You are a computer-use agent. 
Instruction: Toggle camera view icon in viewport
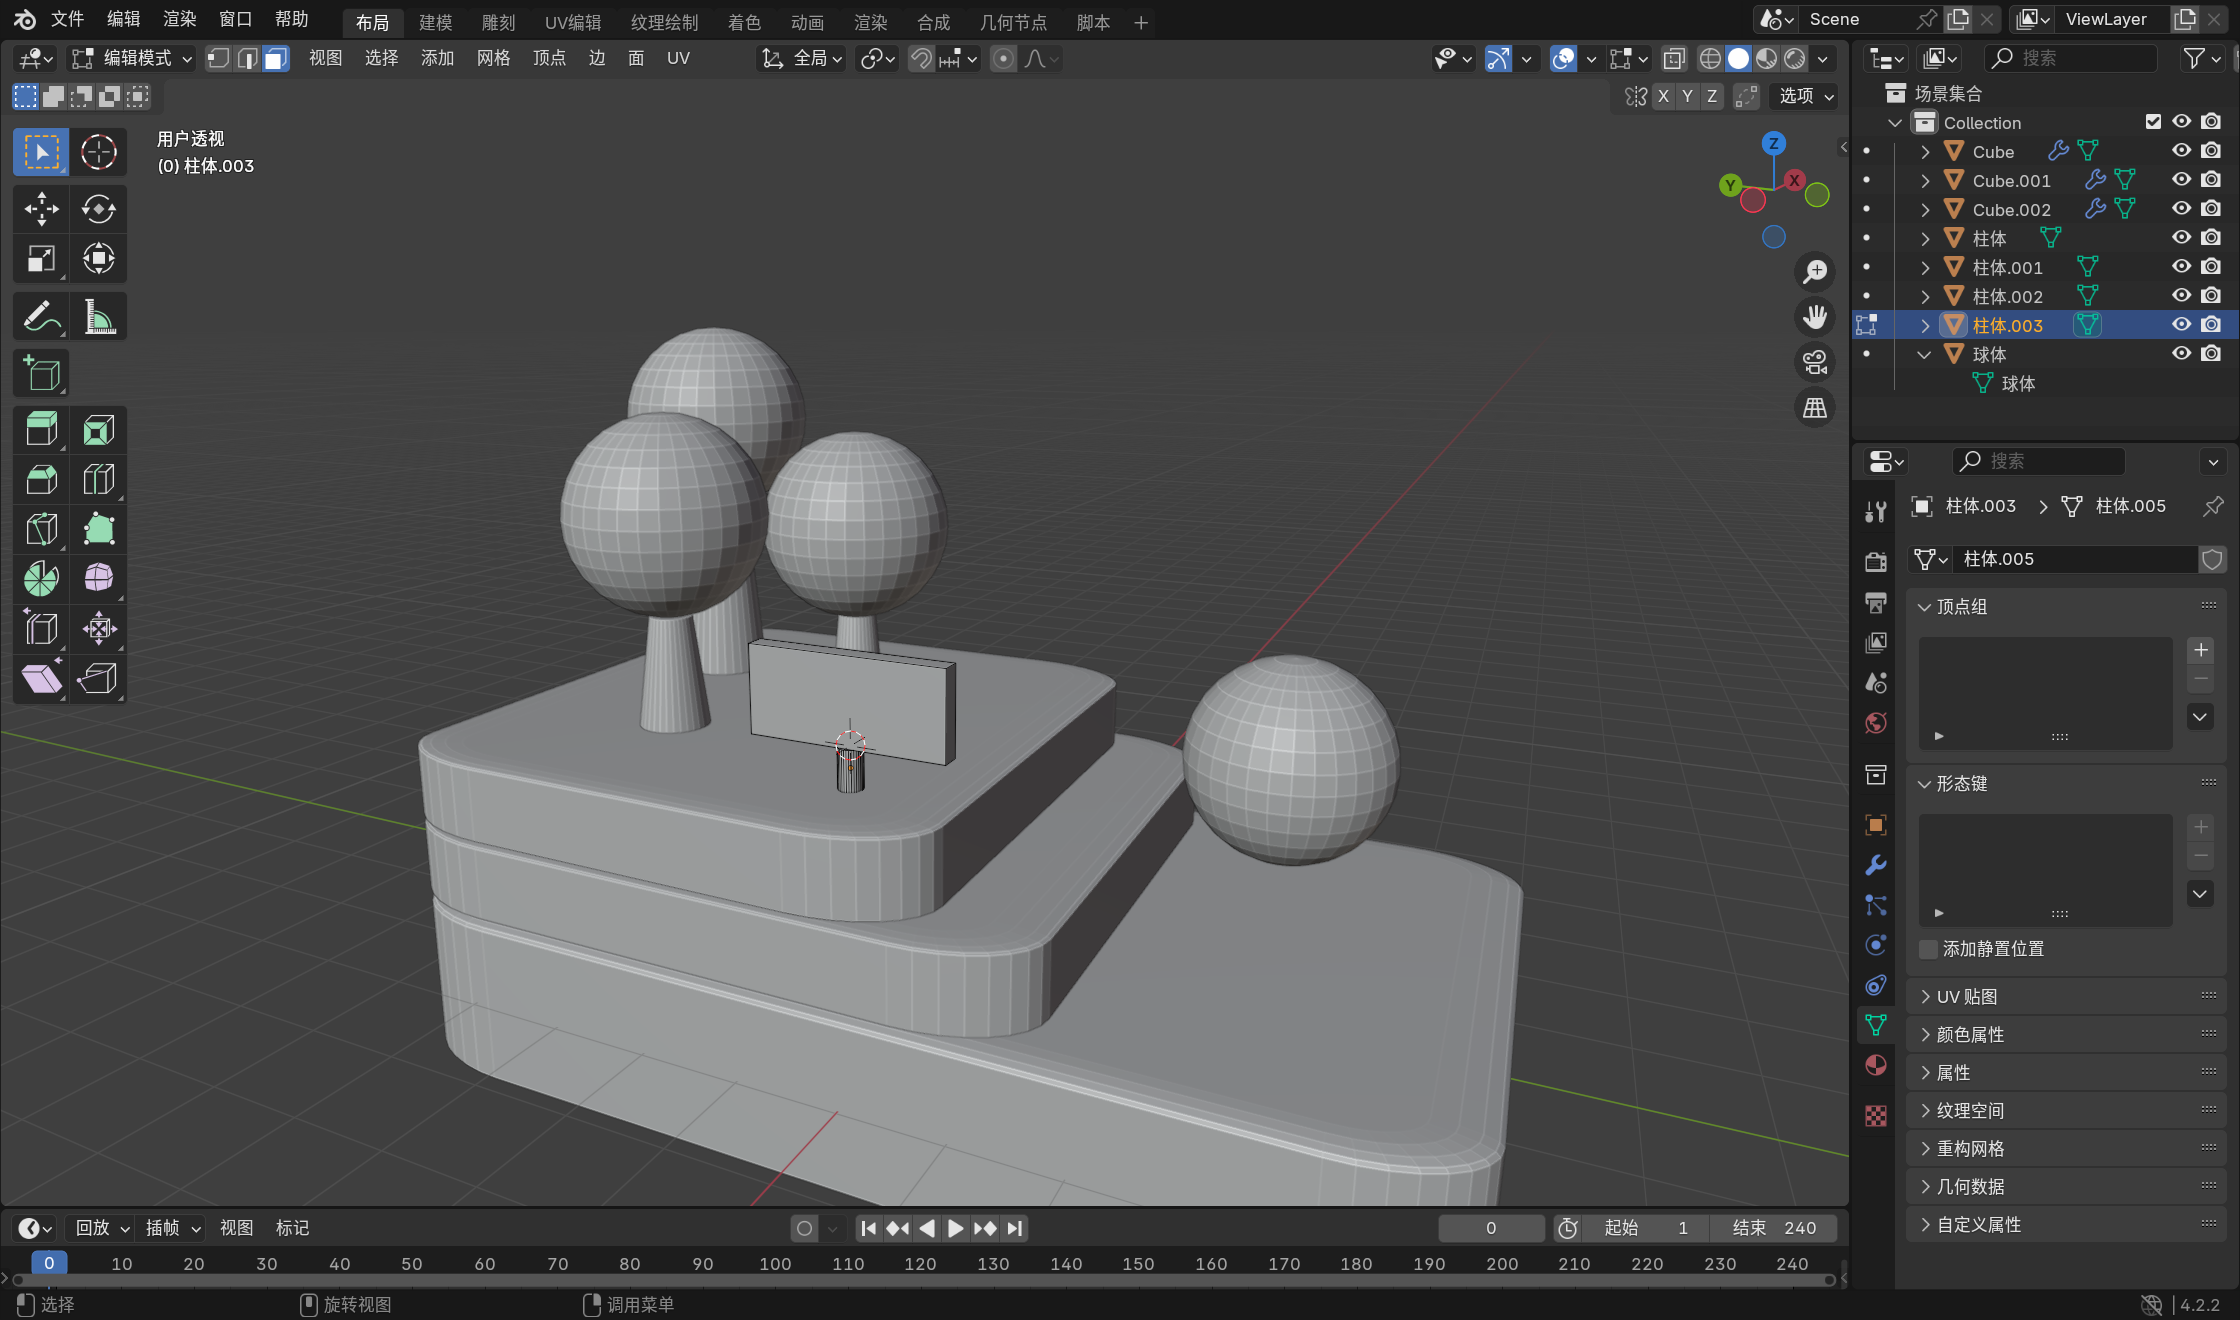click(x=1814, y=362)
